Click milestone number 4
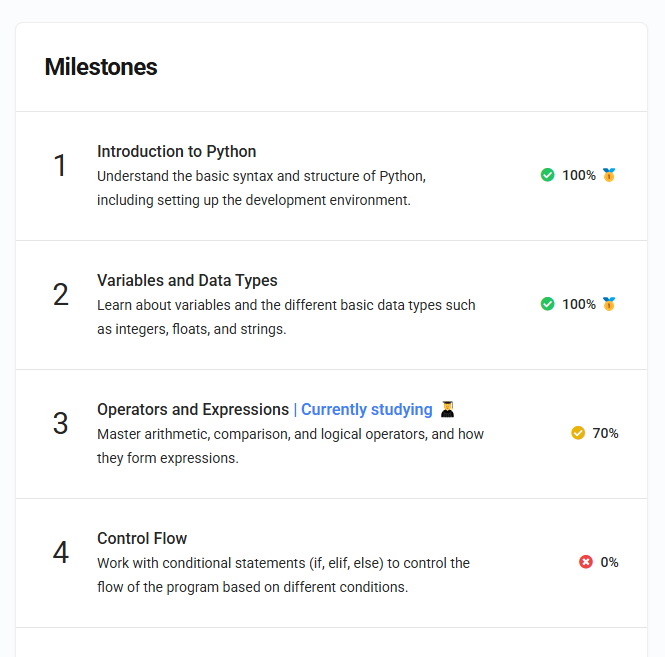Screen dimensions: 665x657 point(61,552)
